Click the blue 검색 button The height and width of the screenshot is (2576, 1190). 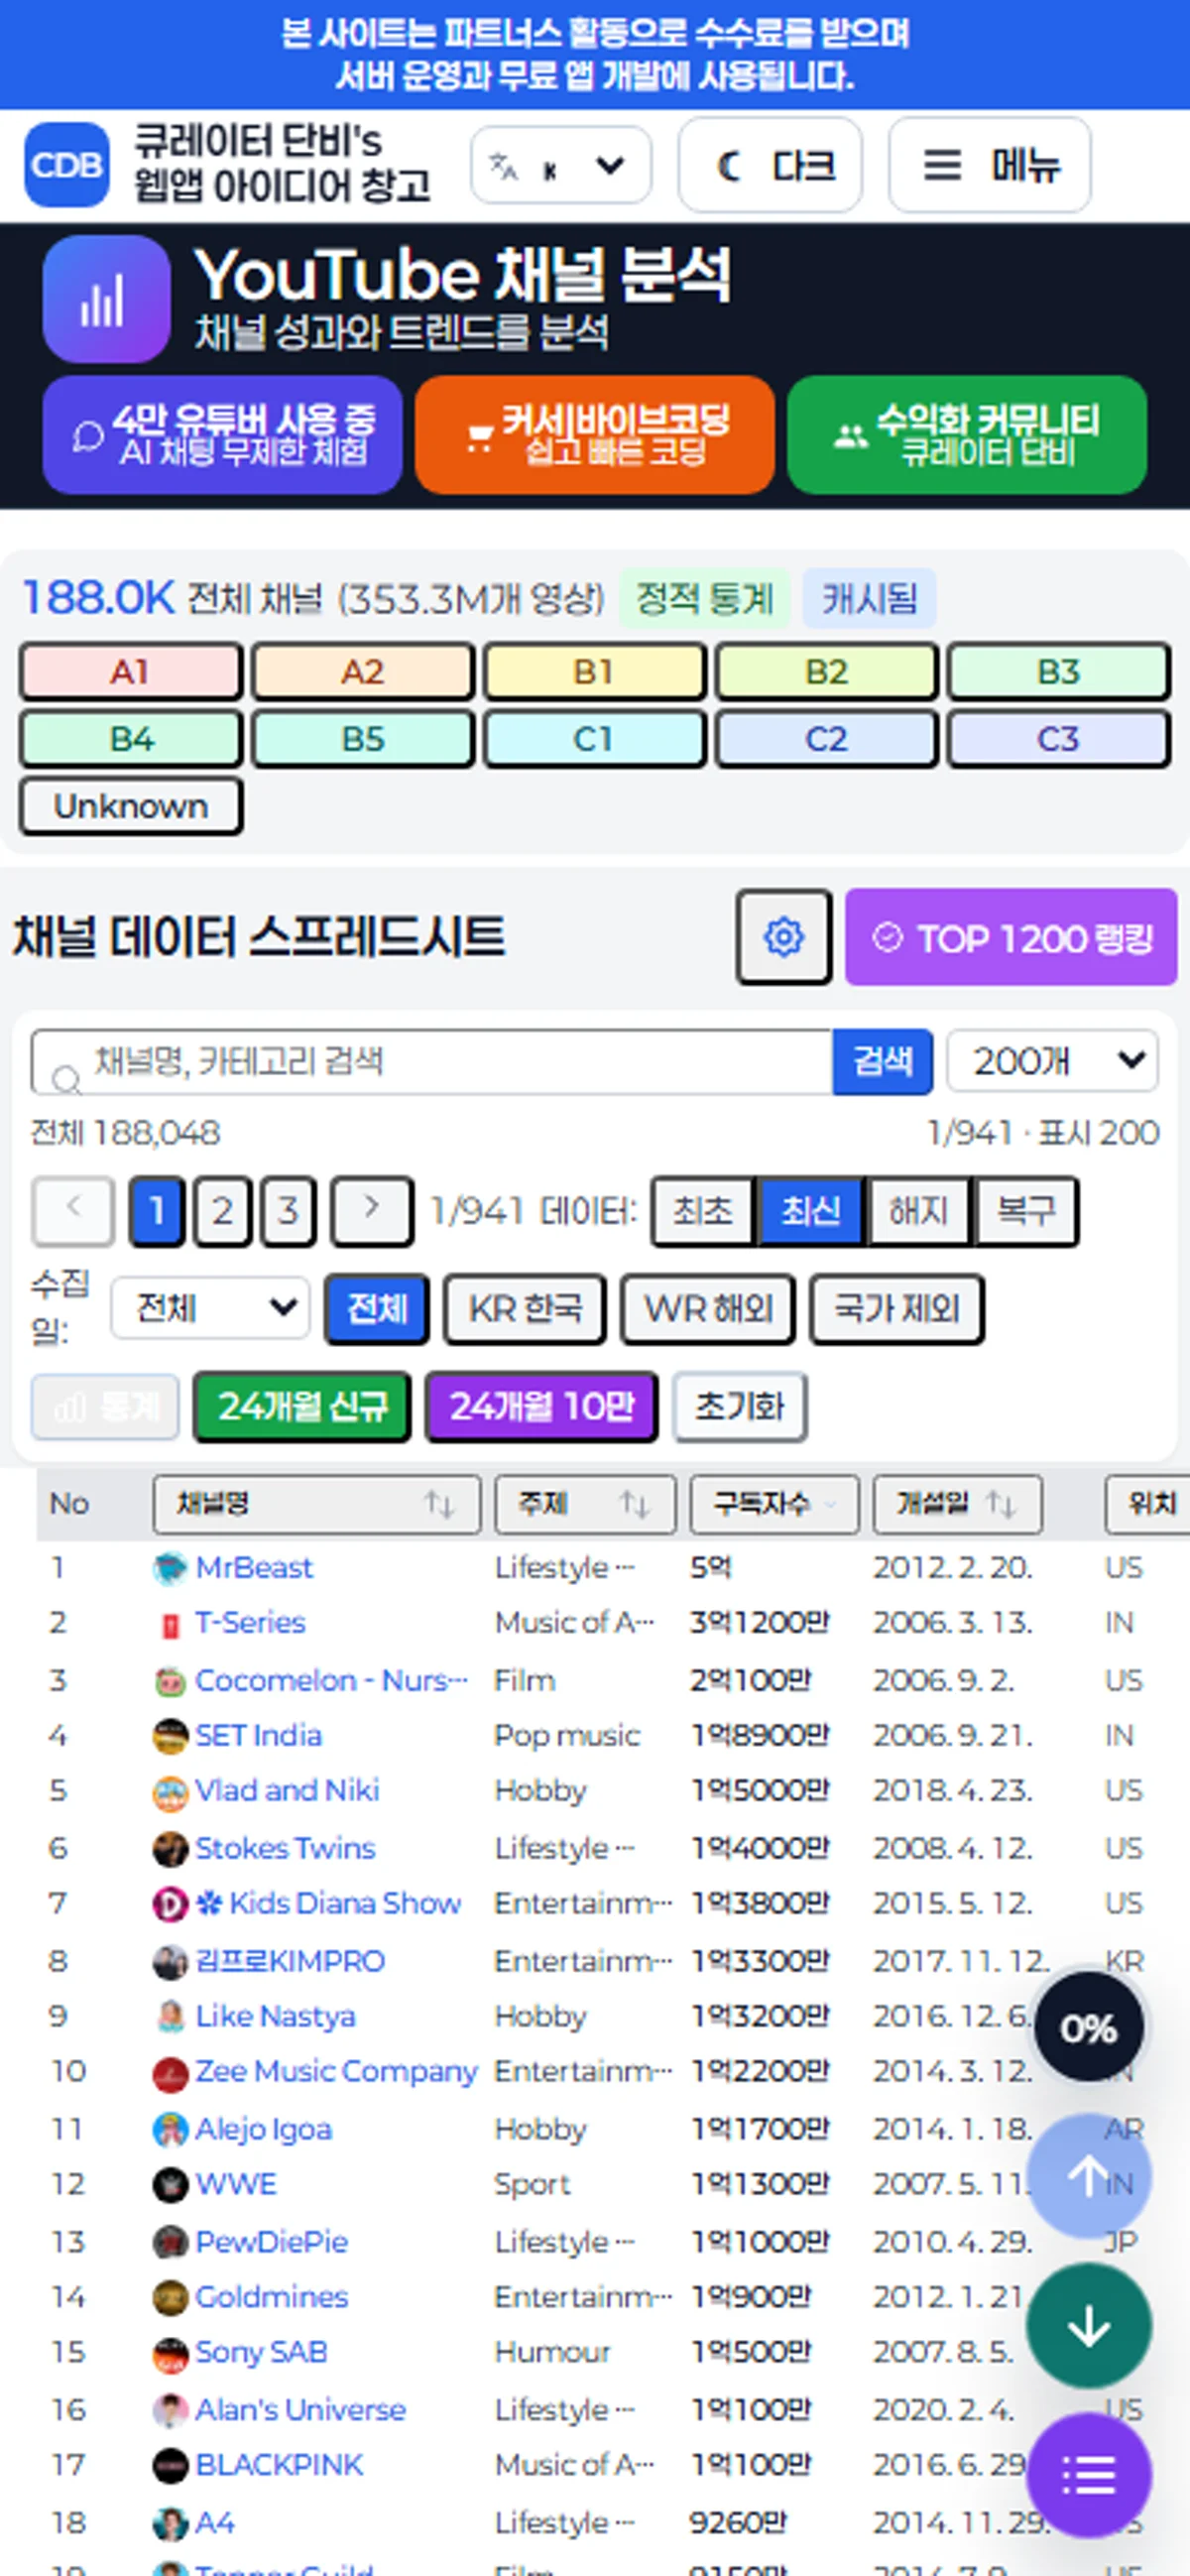coord(882,1061)
